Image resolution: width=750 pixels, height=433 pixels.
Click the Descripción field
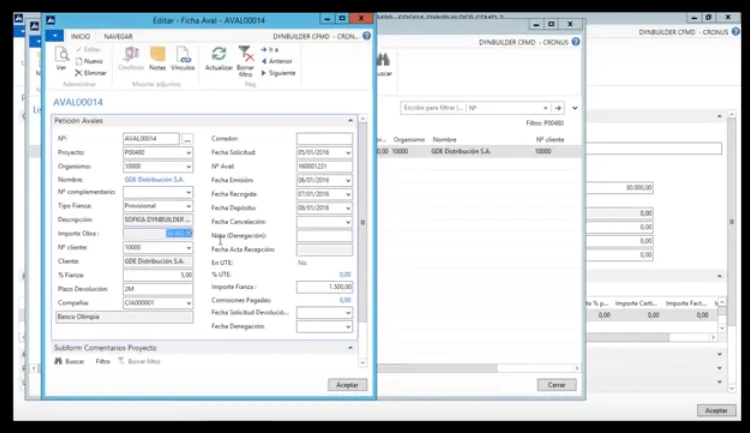(x=158, y=220)
